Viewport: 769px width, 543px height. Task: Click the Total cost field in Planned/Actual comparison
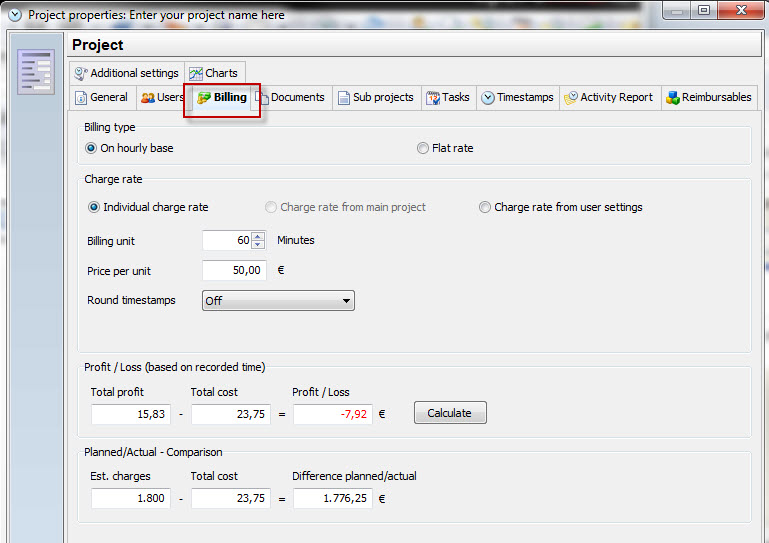click(x=231, y=498)
